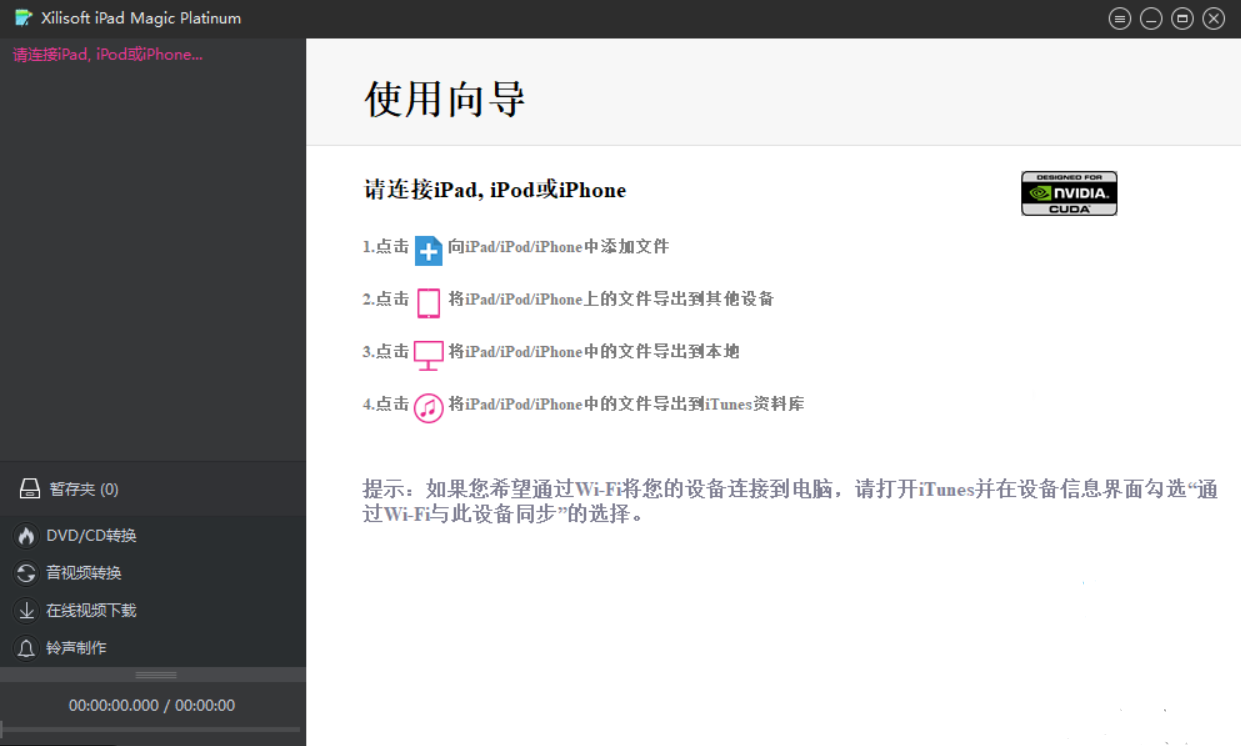Click the circular arrows icon beside 音视频转换
Screen dimensions: 1241x746
click(x=26, y=573)
